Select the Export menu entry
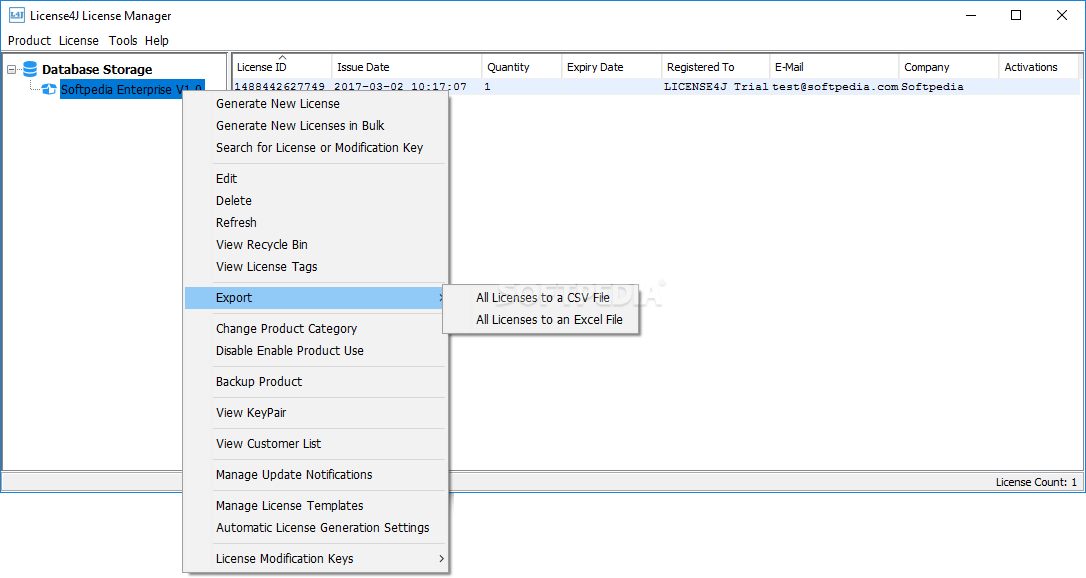This screenshot has width=1086, height=578. [316, 298]
